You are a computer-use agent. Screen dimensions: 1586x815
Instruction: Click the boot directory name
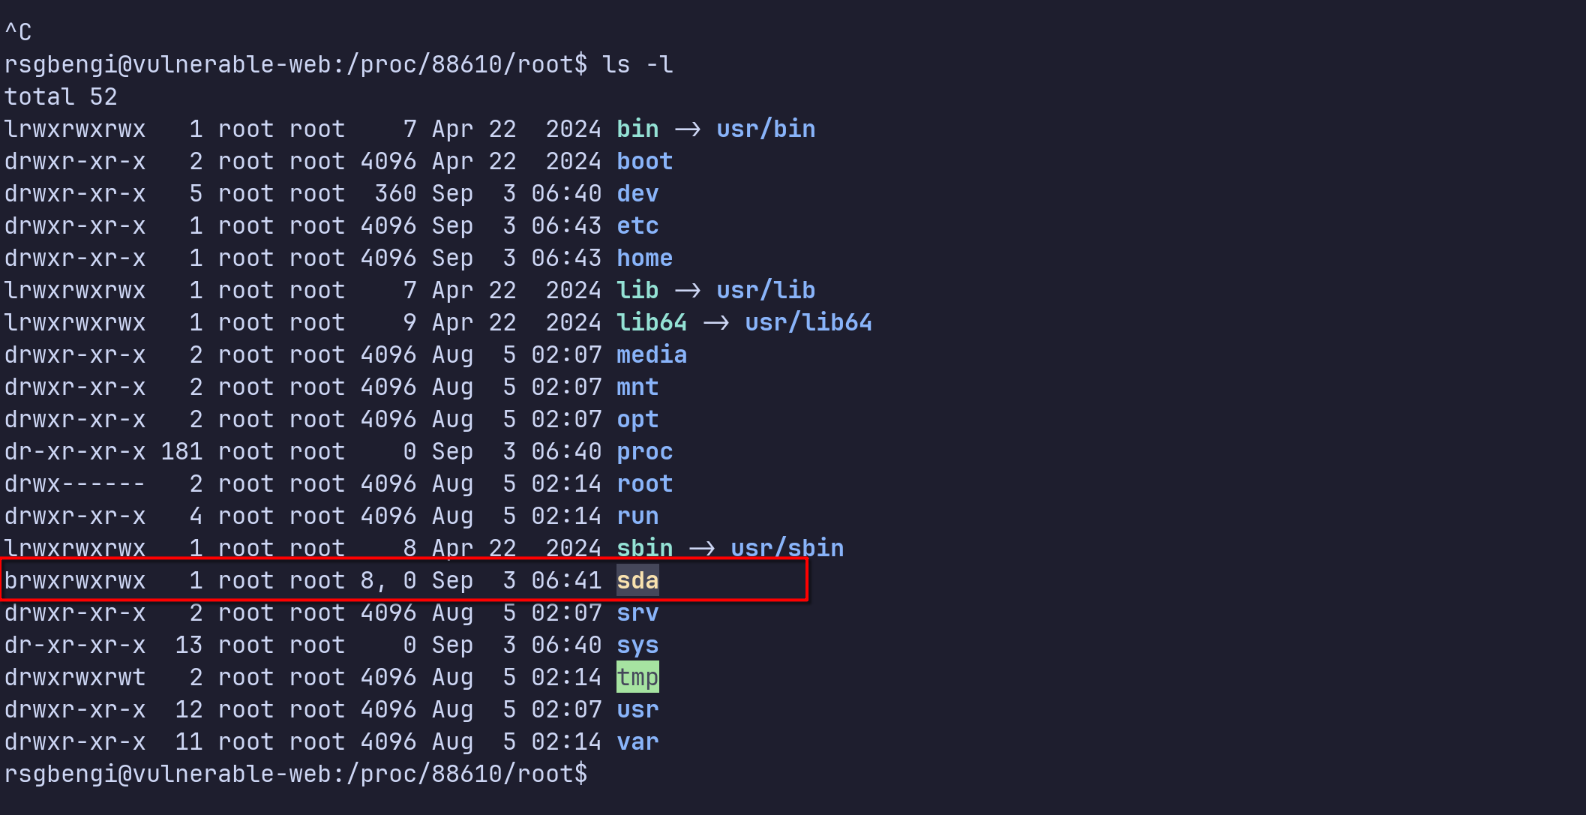pyautogui.click(x=644, y=162)
